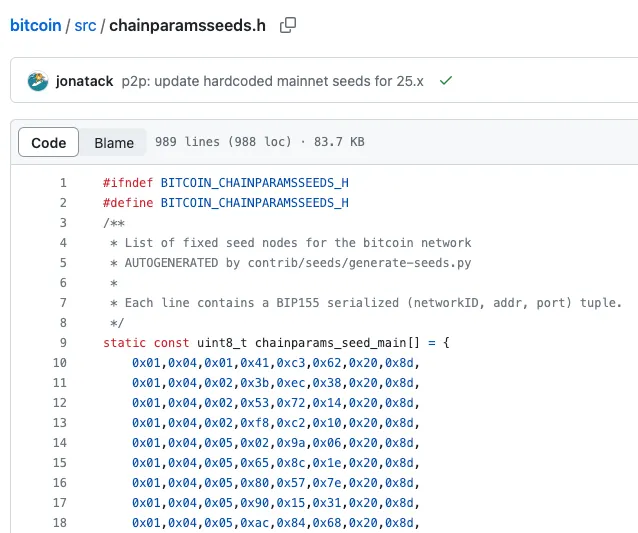638x533 pixels.
Task: Click the code line containing 0x02,0x9a,0x06
Action: pos(276,443)
